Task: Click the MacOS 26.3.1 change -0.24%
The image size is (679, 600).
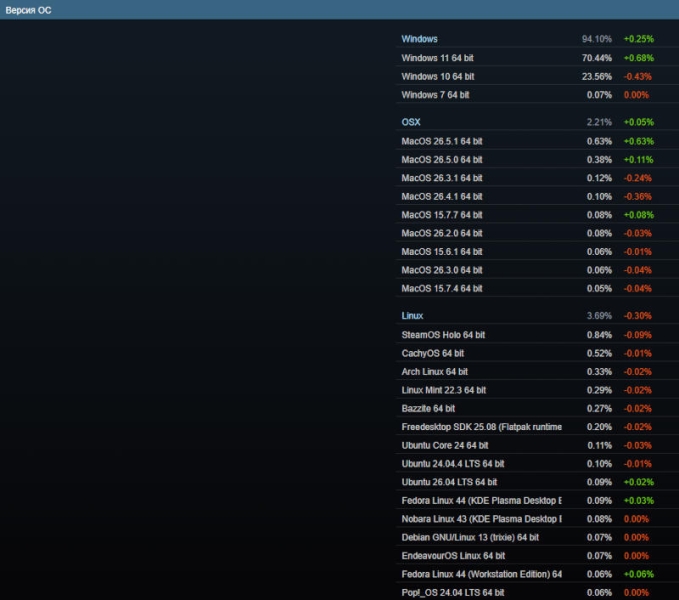Action: [637, 178]
